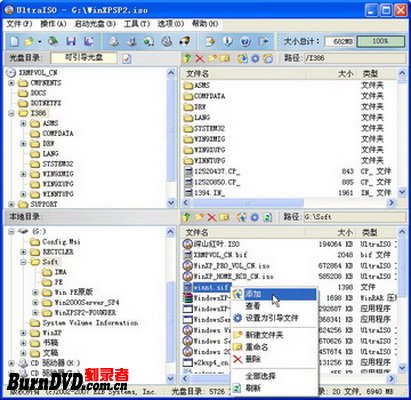Click the Up arrow icon in 光盘目录 toolbar
This screenshot has width=411, height=400.
tap(187, 59)
